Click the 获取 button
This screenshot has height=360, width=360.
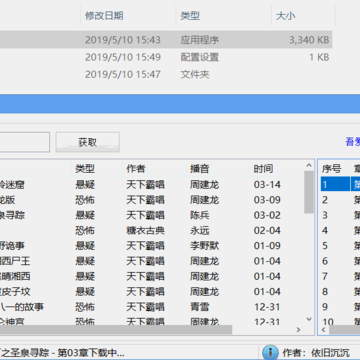coord(87,142)
